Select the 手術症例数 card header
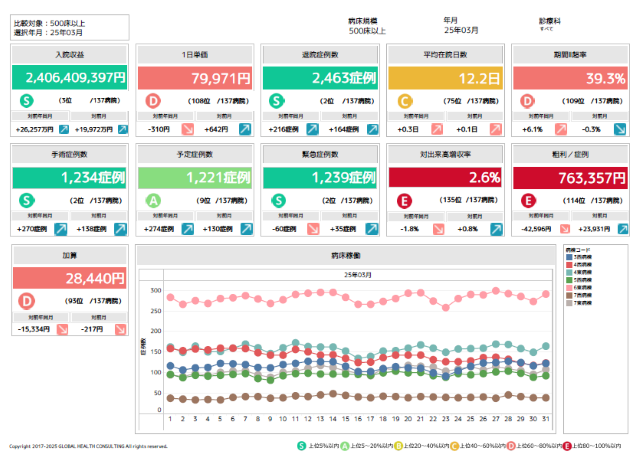 68,154
